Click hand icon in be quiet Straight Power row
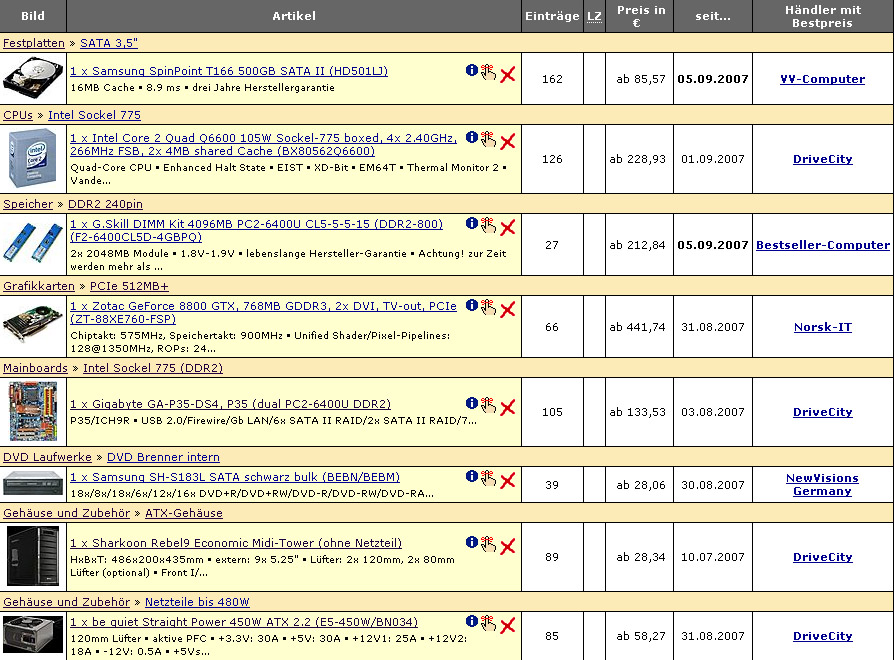894x660 pixels. coord(488,624)
